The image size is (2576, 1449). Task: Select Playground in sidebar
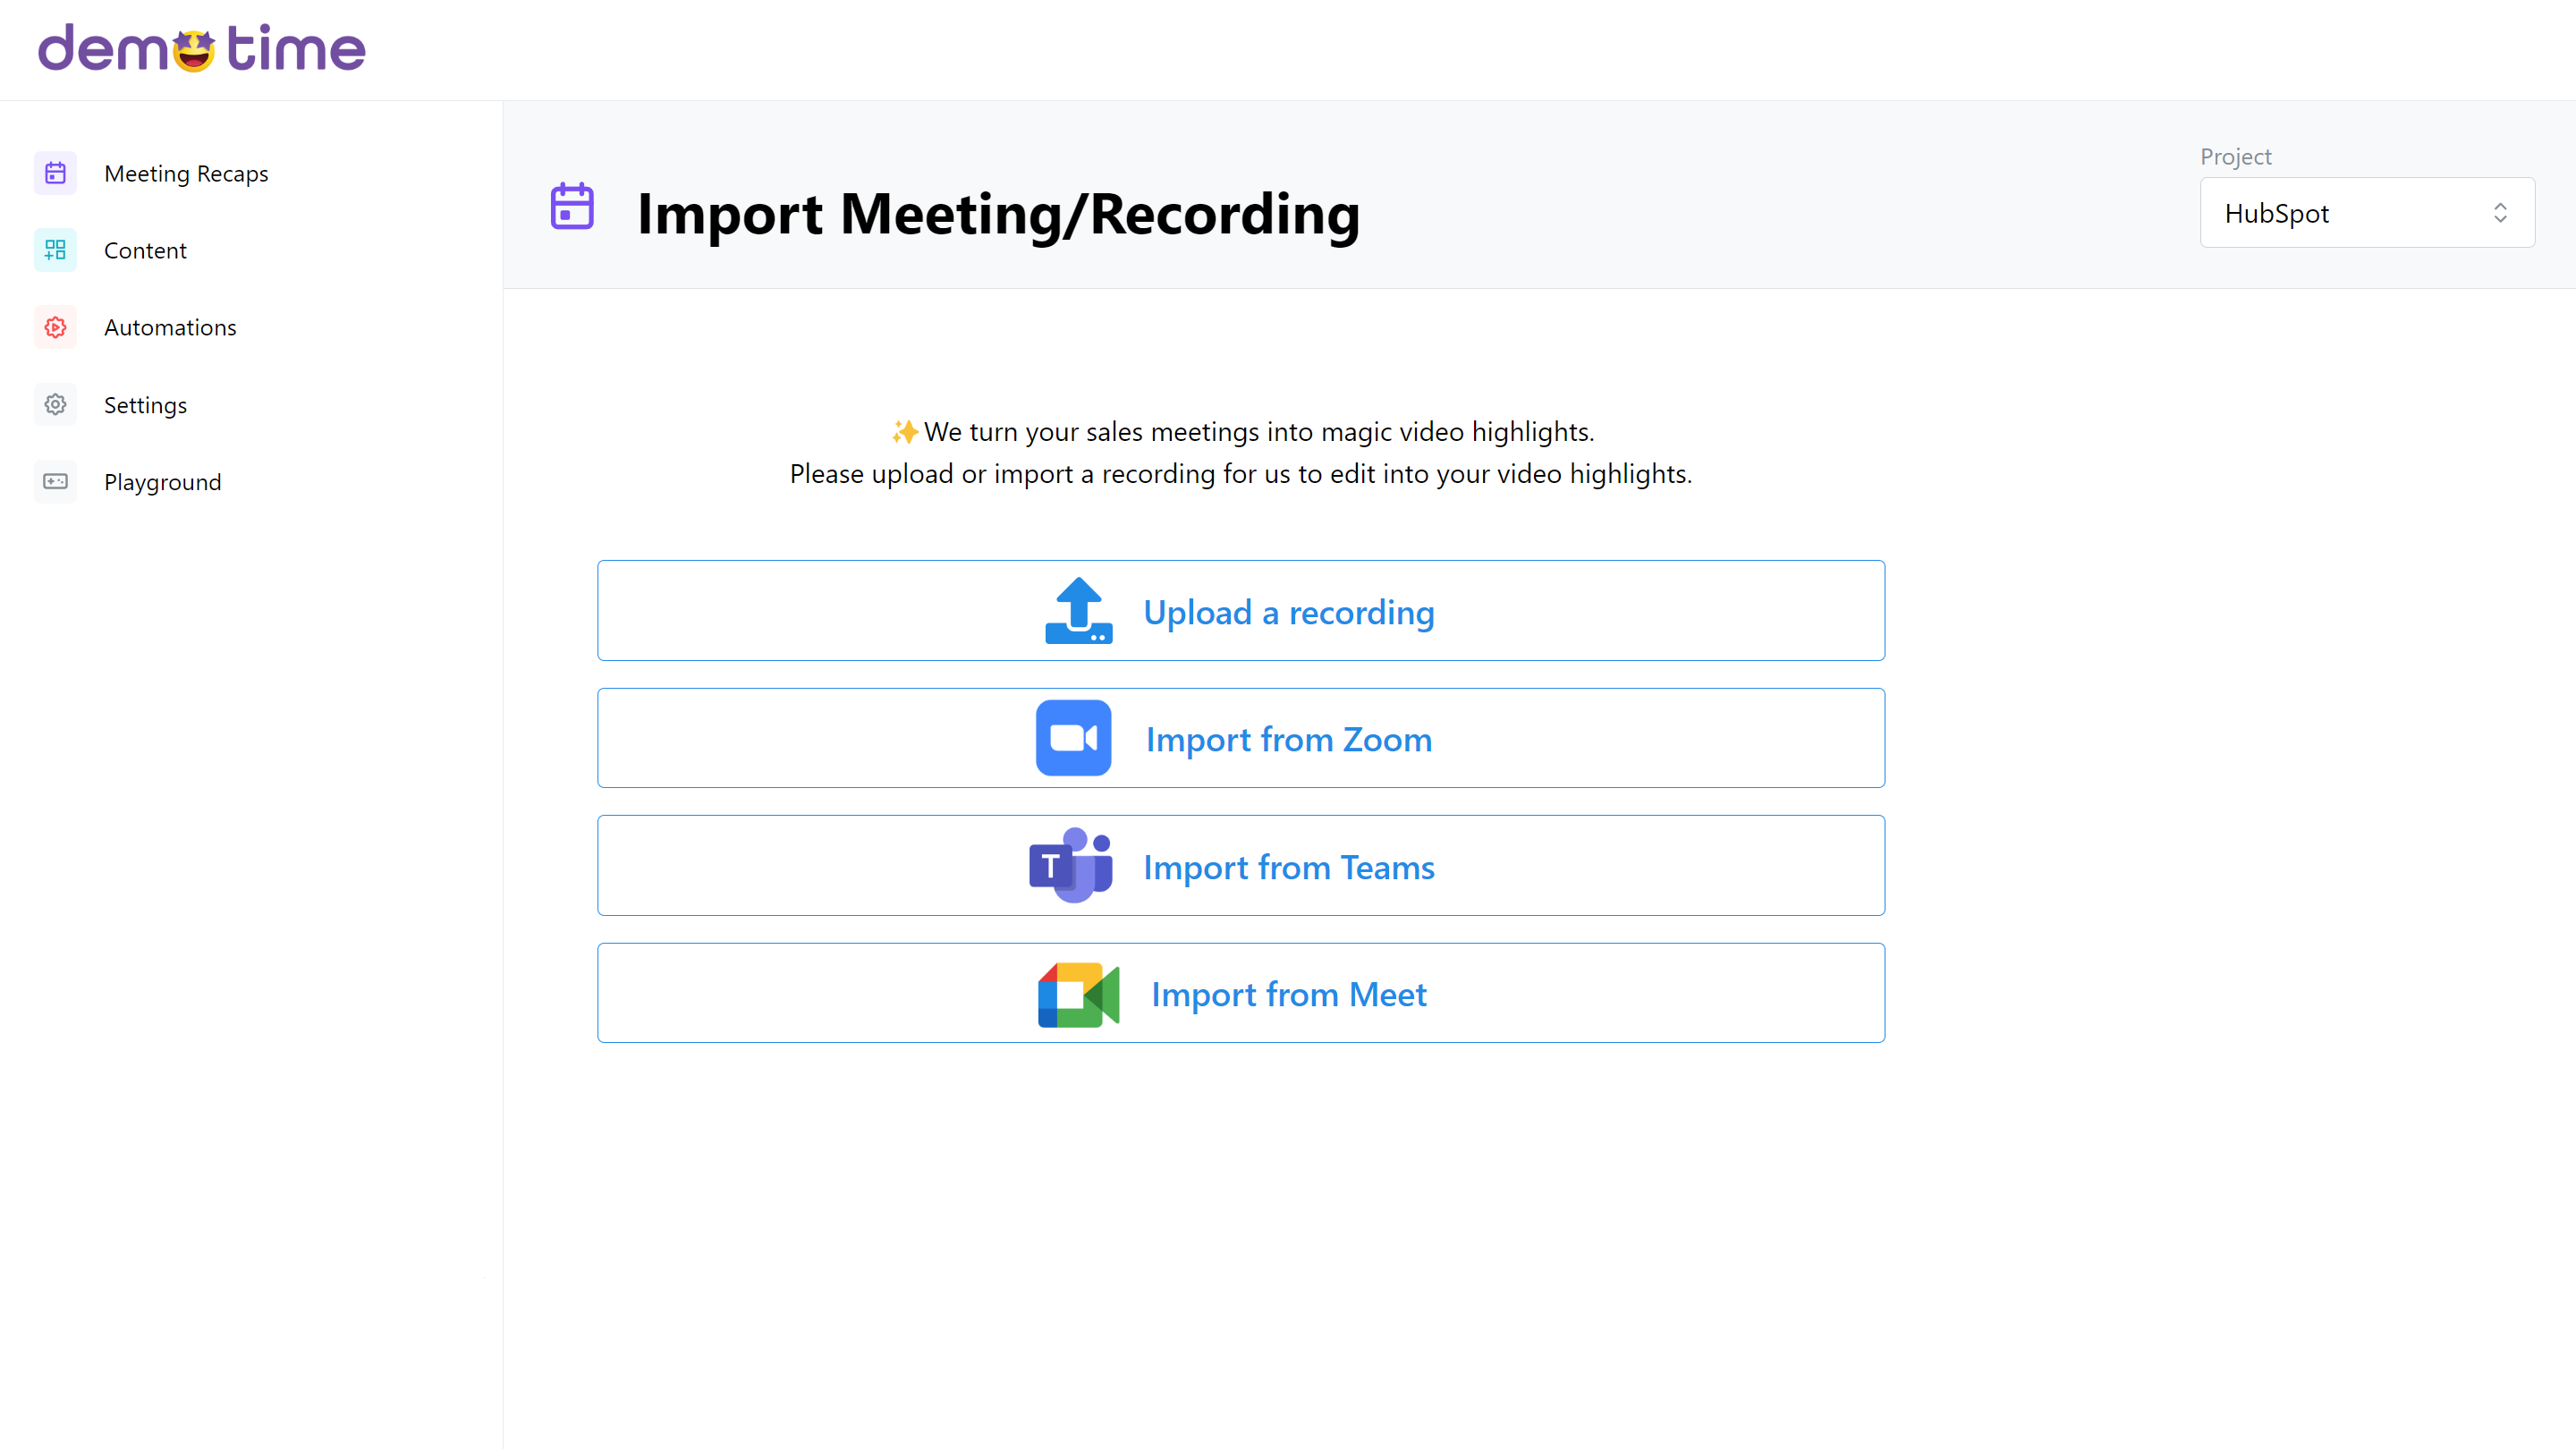(162, 482)
